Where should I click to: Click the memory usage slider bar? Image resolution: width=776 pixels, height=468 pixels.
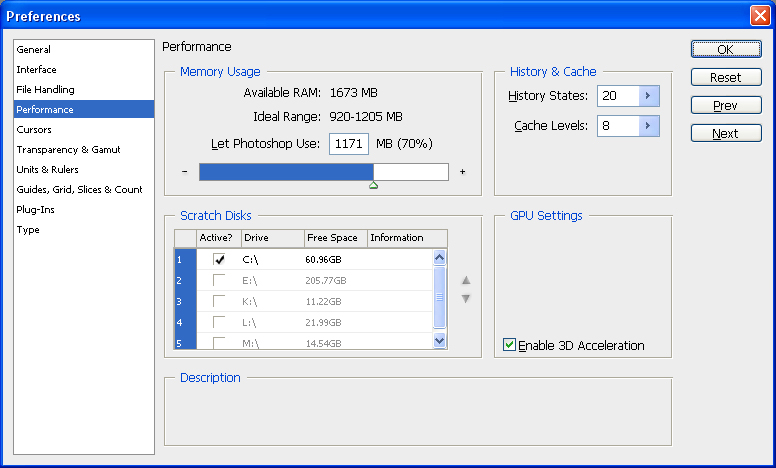pyautogui.click(x=324, y=172)
